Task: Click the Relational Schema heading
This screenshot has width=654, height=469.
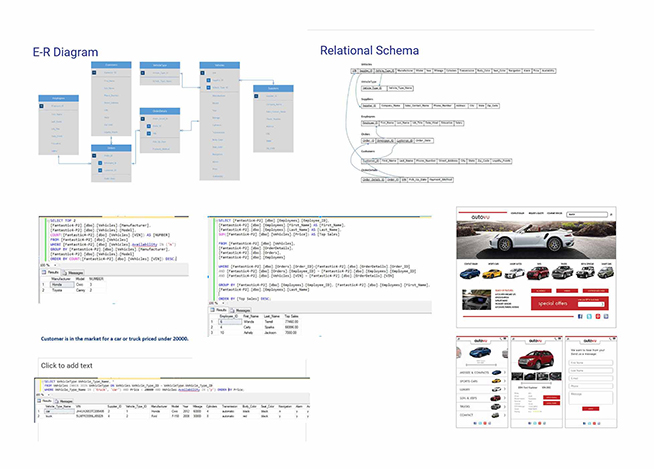Action: [369, 51]
